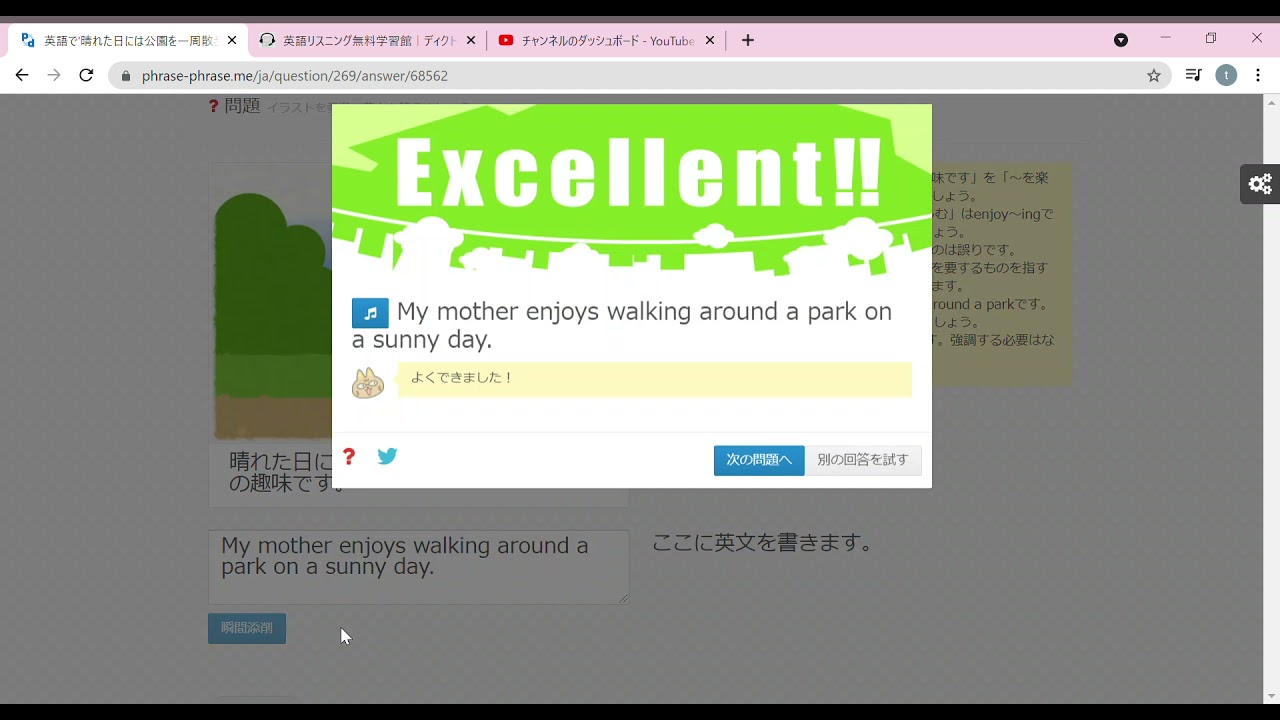Click the English answer text area
Viewport: 1280px width, 720px height.
pos(419,567)
